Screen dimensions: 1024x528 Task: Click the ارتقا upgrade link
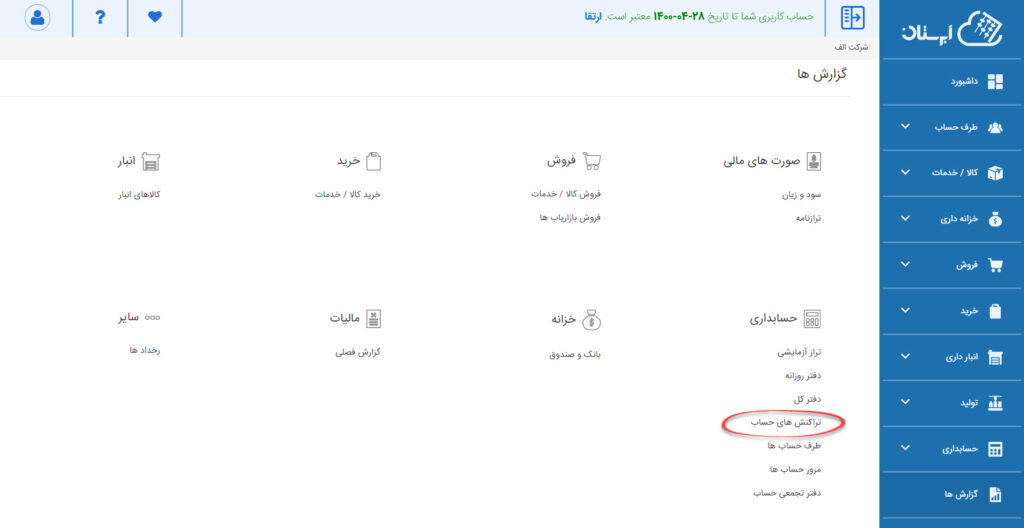[x=593, y=16]
